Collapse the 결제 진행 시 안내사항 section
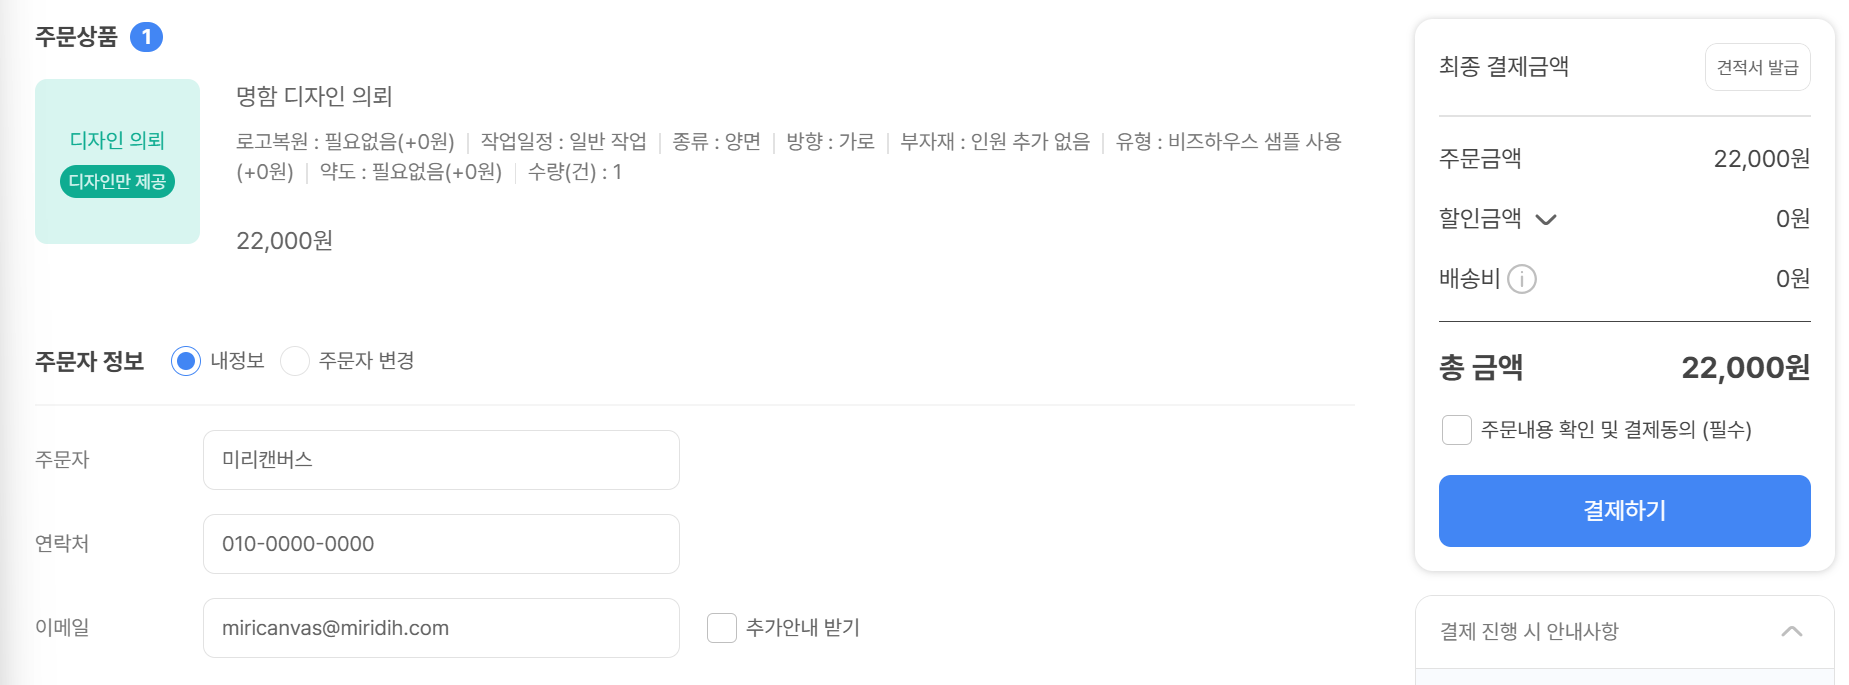Viewport: 1849px width, 685px height. click(x=1792, y=631)
